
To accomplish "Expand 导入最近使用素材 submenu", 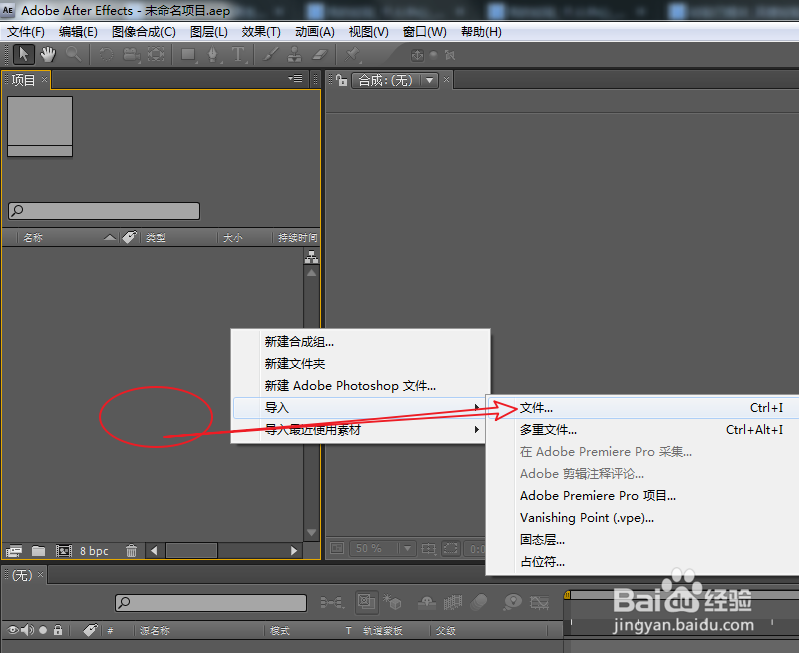I will pyautogui.click(x=359, y=429).
